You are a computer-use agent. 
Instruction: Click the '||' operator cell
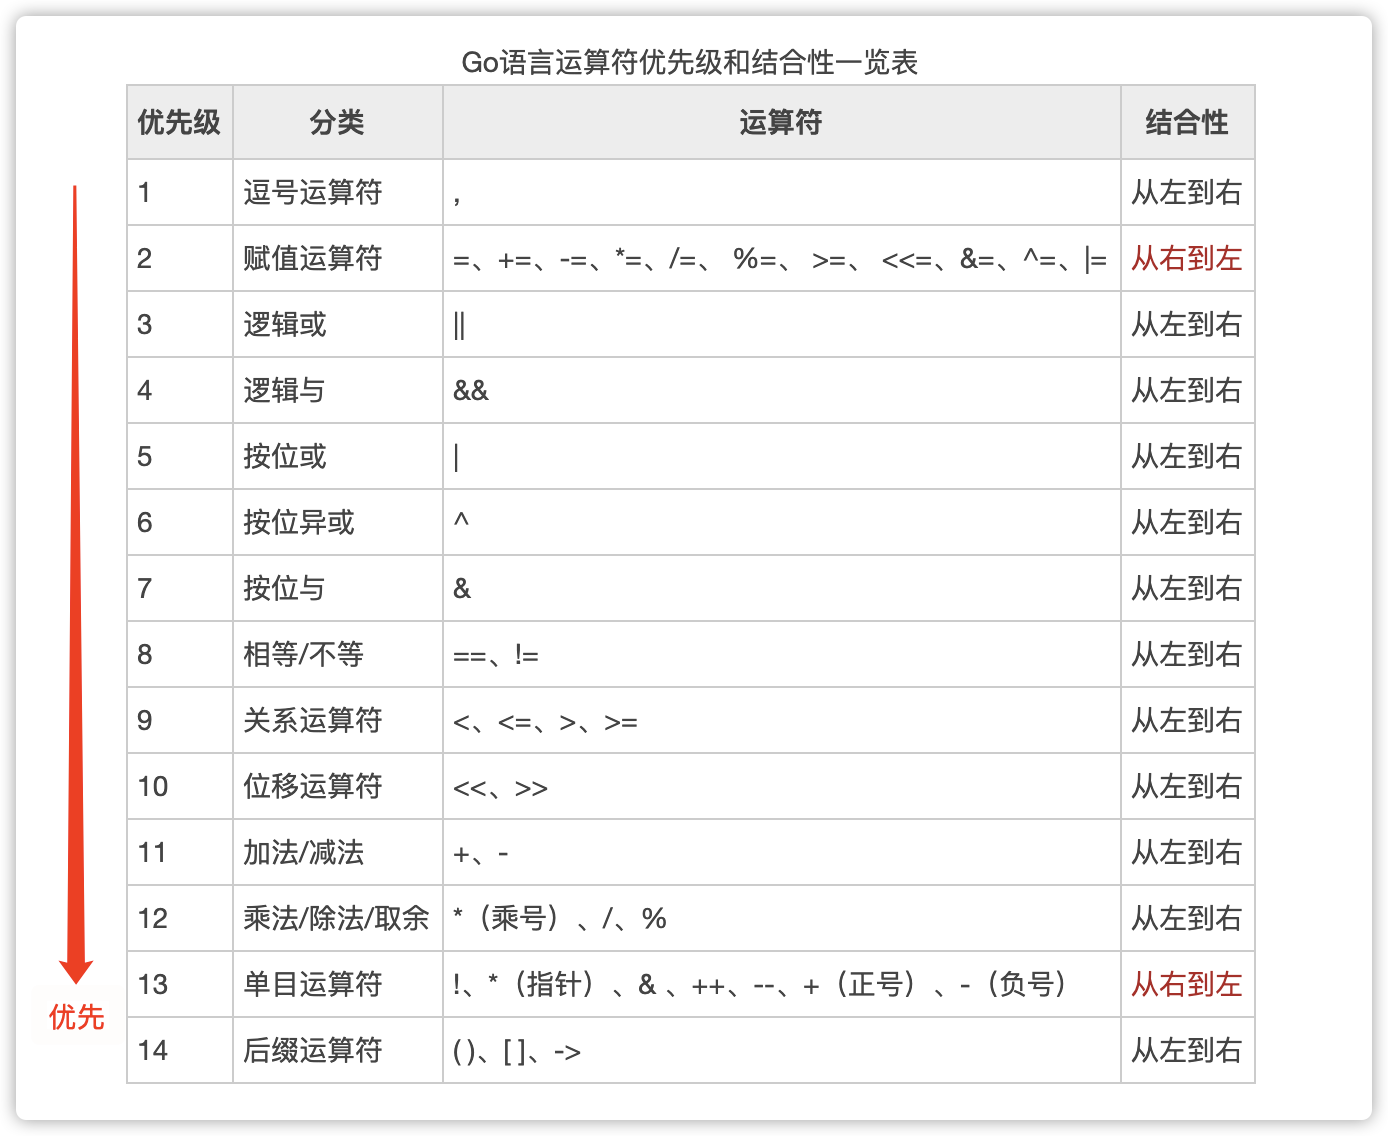781,324
